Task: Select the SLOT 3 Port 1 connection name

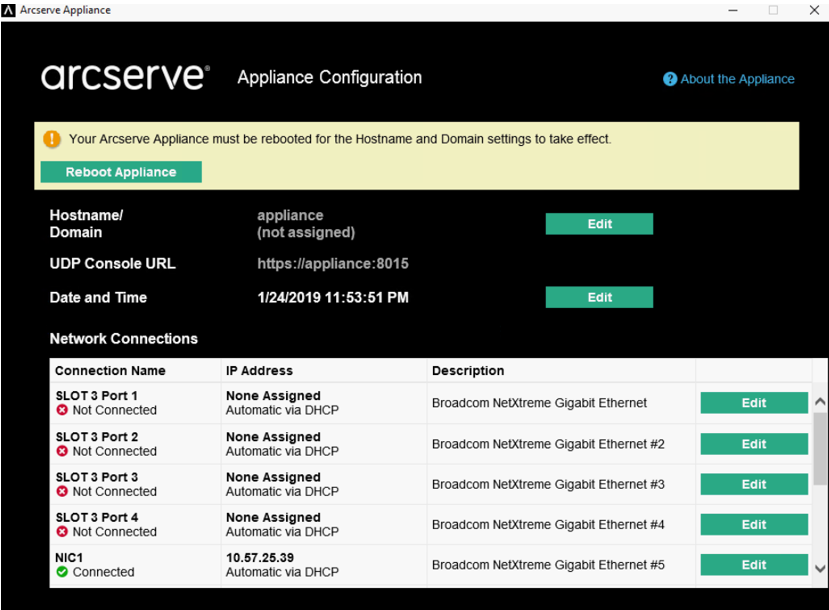Action: click(x=97, y=395)
